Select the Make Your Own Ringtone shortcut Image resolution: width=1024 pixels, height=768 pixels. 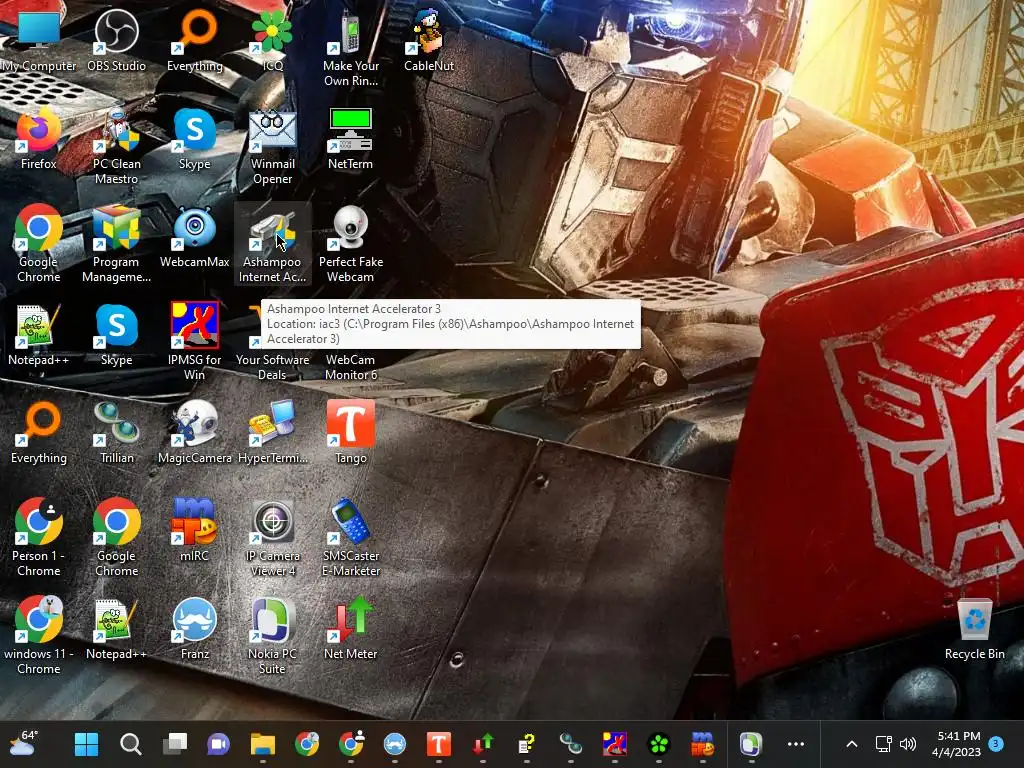(351, 49)
